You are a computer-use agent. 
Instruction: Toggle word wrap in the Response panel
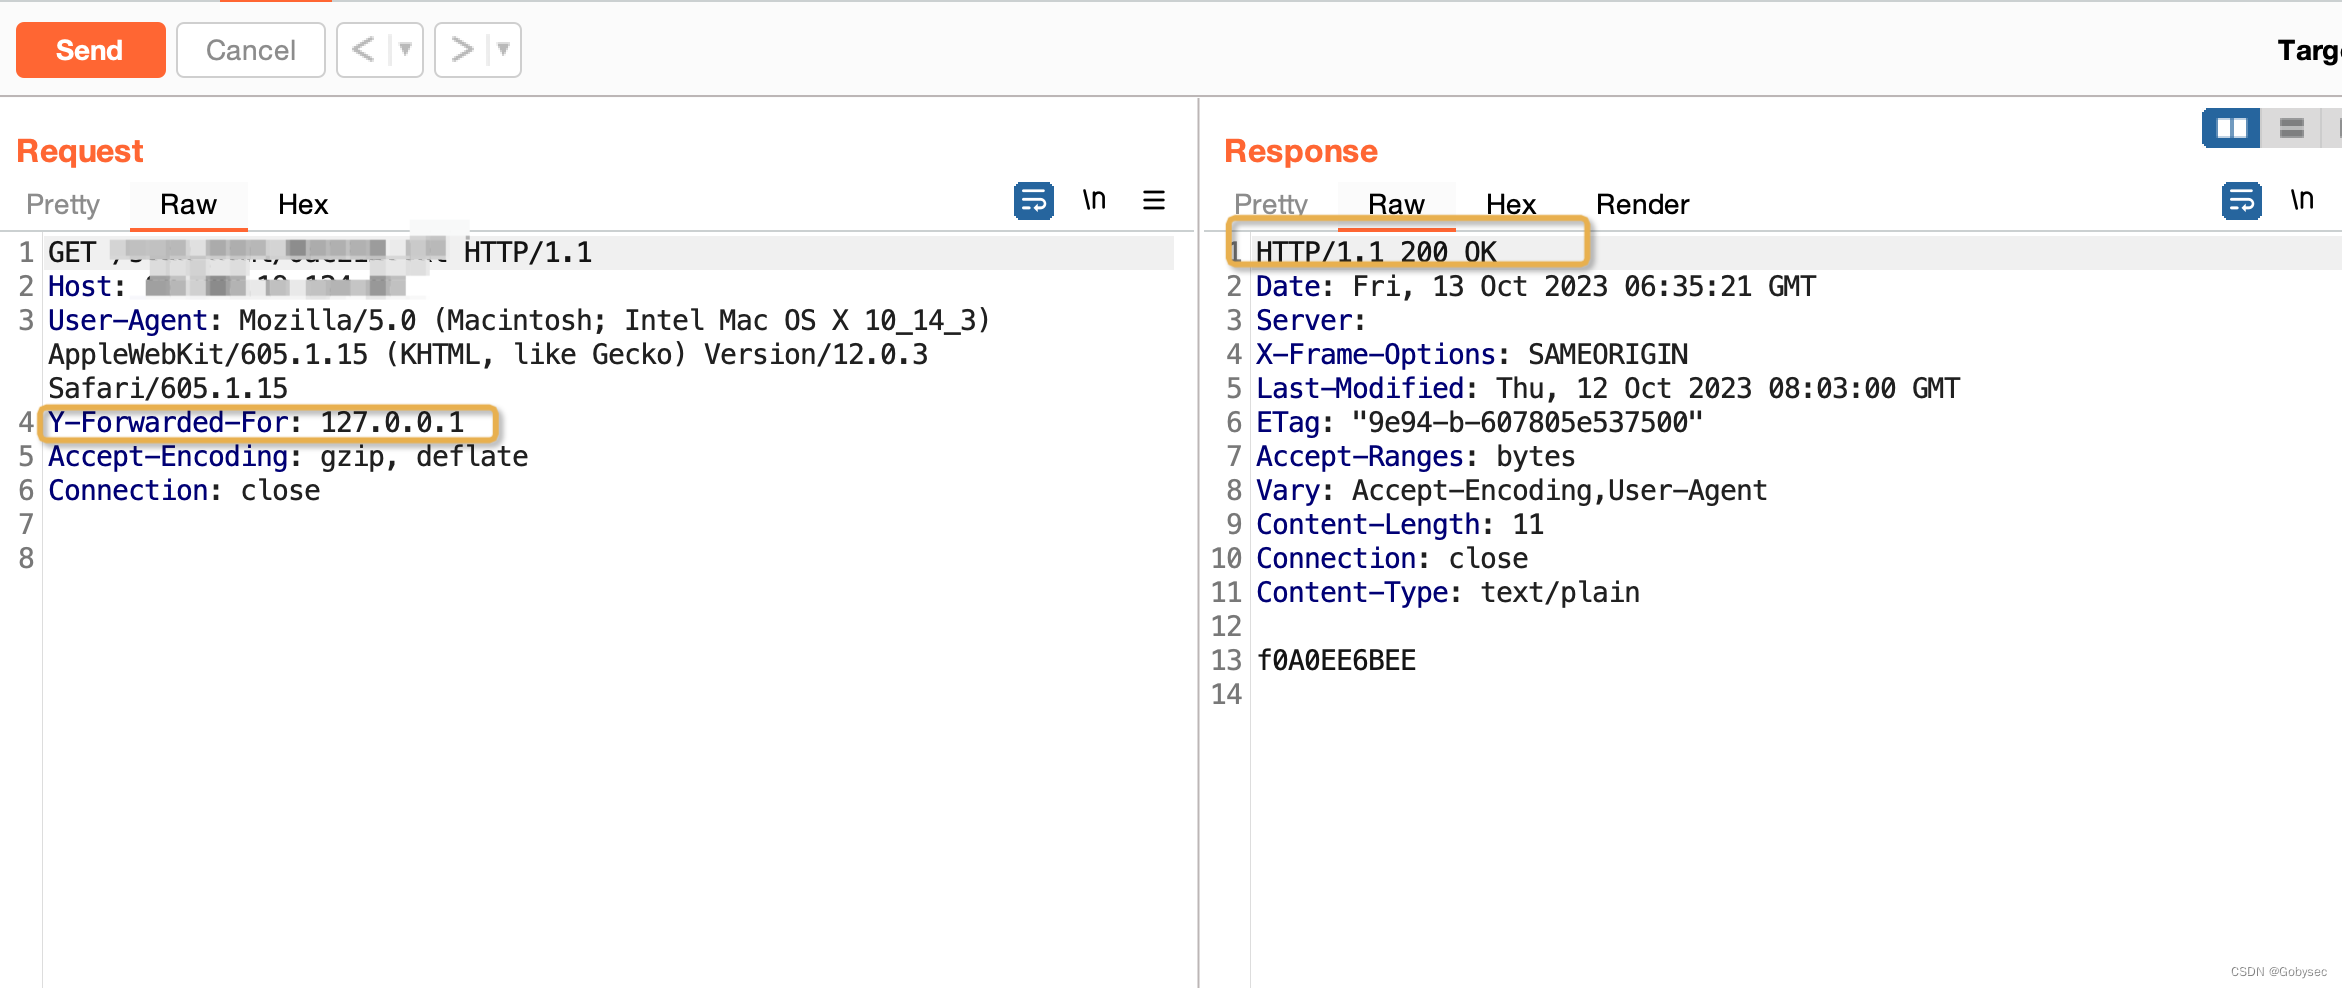(x=2241, y=201)
